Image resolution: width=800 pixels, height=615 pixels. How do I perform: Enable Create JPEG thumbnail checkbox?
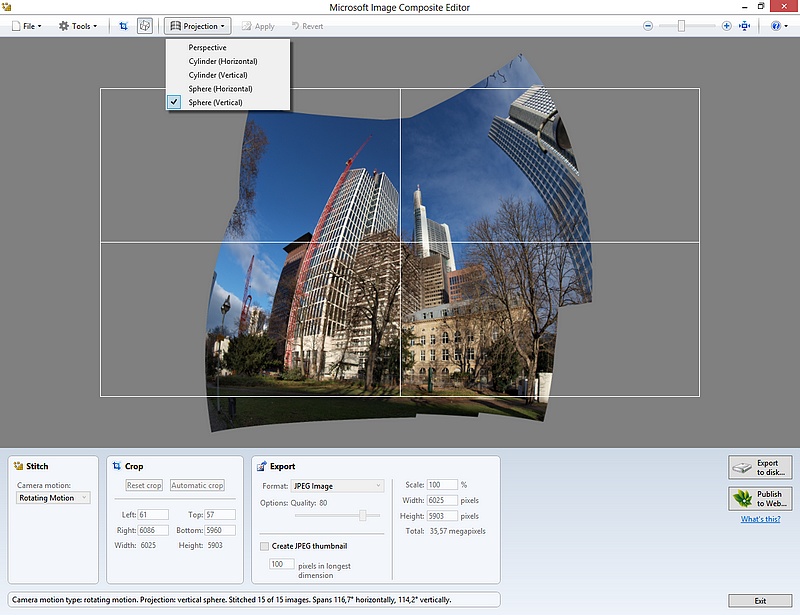265,546
